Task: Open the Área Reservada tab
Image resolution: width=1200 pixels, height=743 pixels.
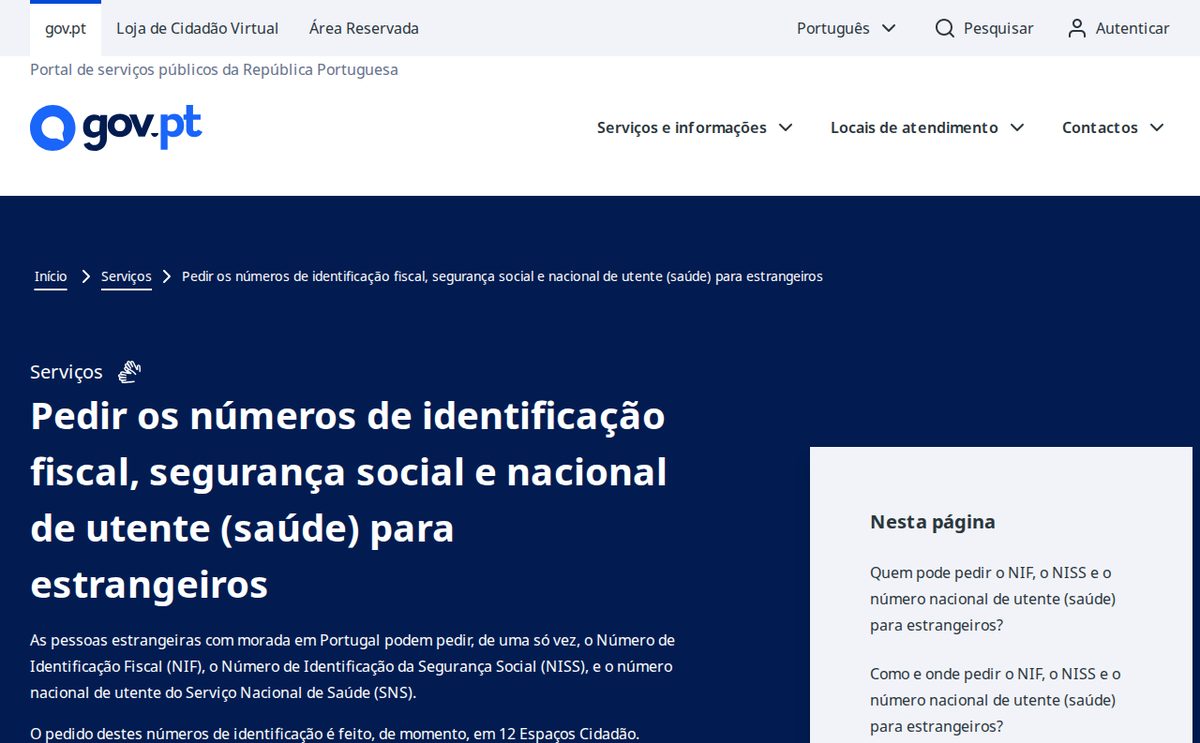Action: 364,28
